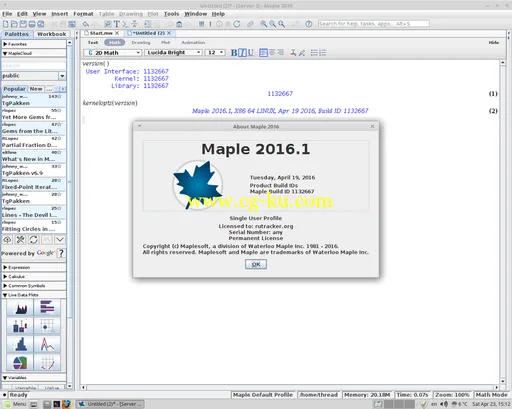The width and height of the screenshot is (512, 409).
Task: Toggle Underline formatting
Action: (251, 53)
